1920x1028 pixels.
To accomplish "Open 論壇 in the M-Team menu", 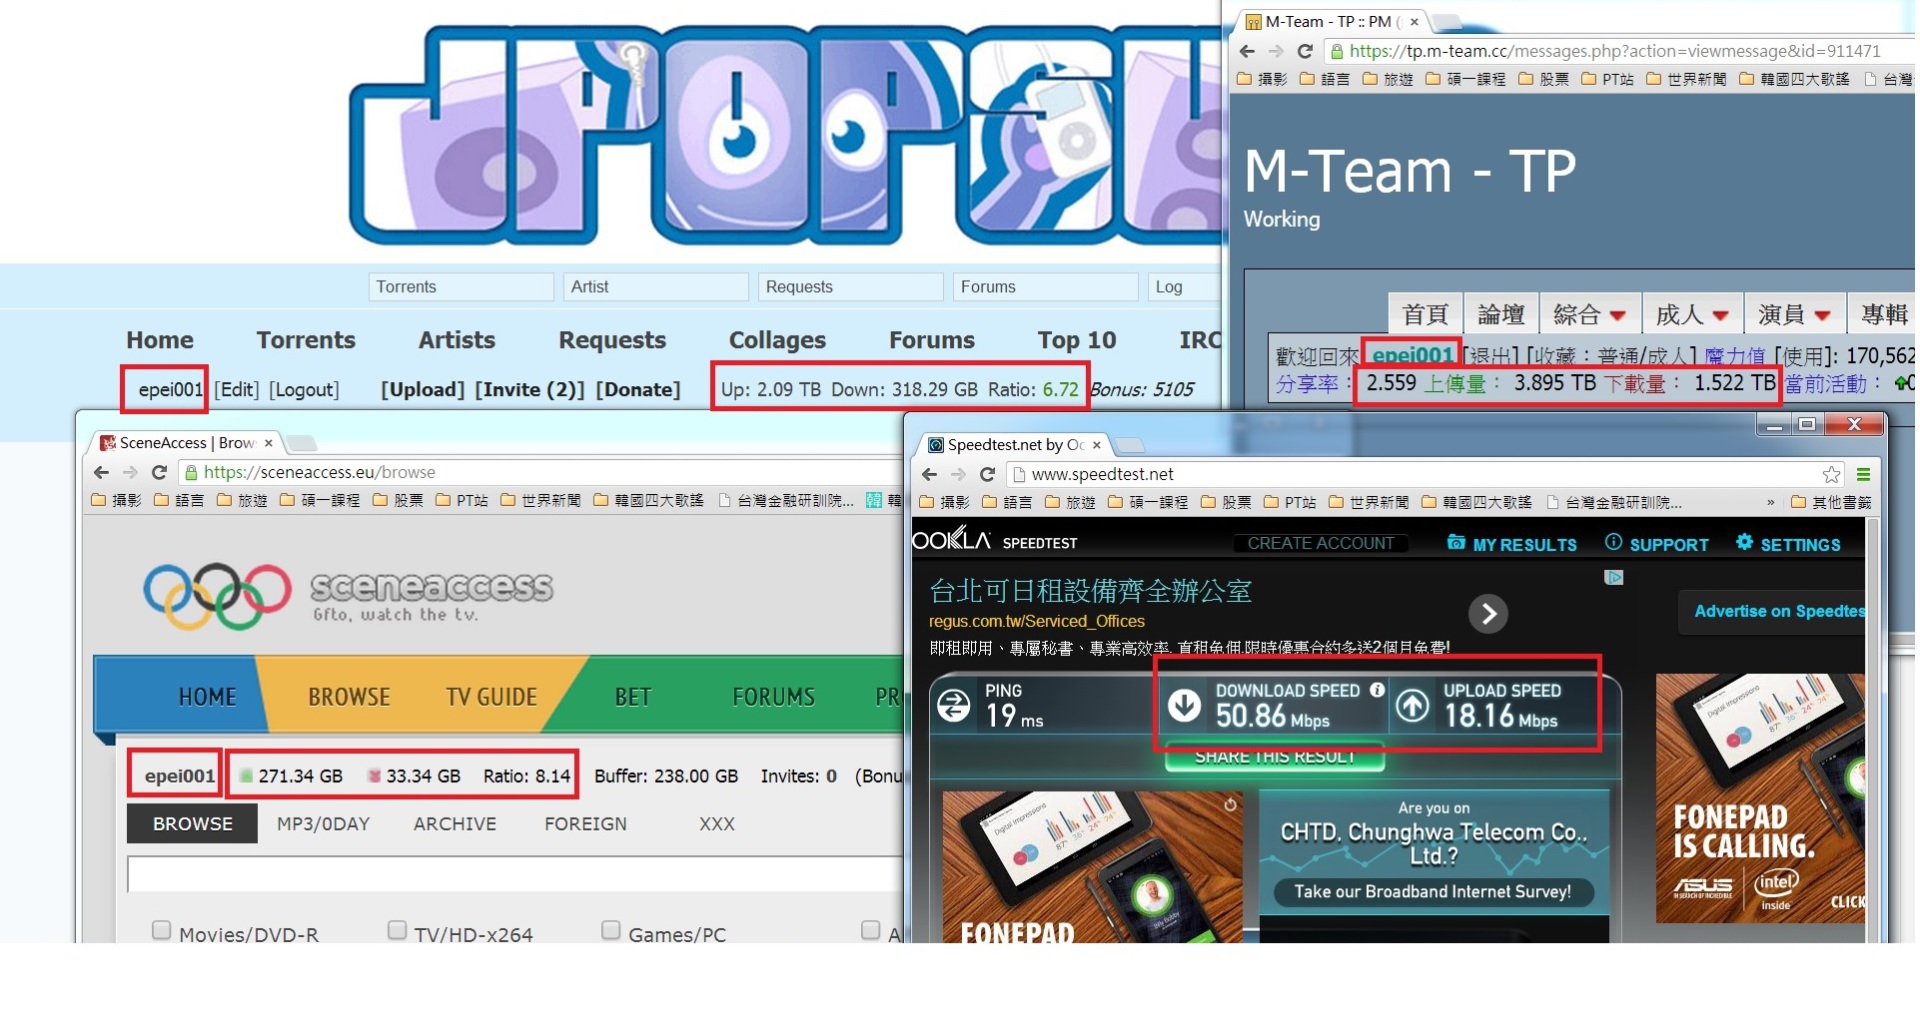I will tap(1501, 315).
